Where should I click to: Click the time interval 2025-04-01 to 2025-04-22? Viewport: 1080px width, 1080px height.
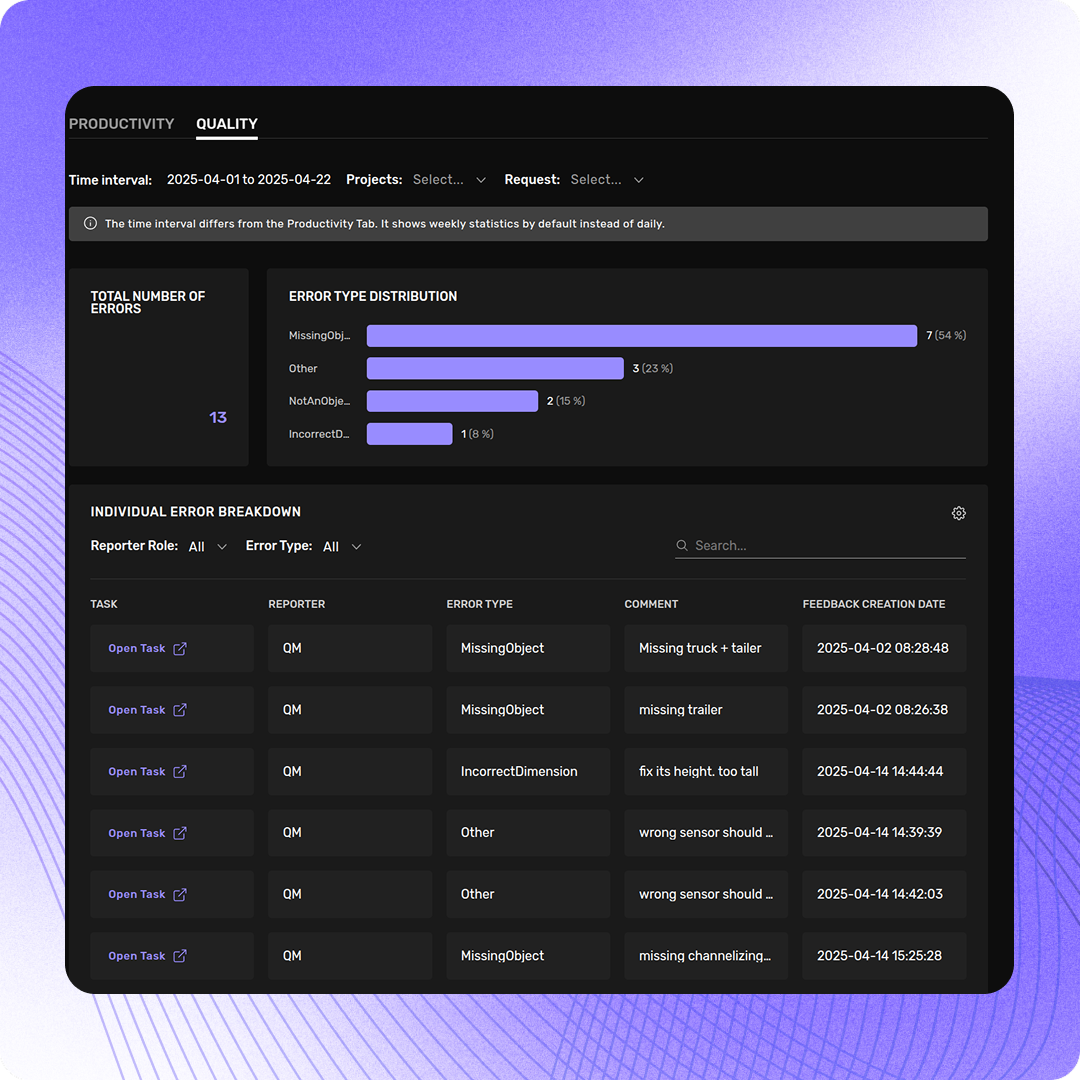click(x=249, y=179)
